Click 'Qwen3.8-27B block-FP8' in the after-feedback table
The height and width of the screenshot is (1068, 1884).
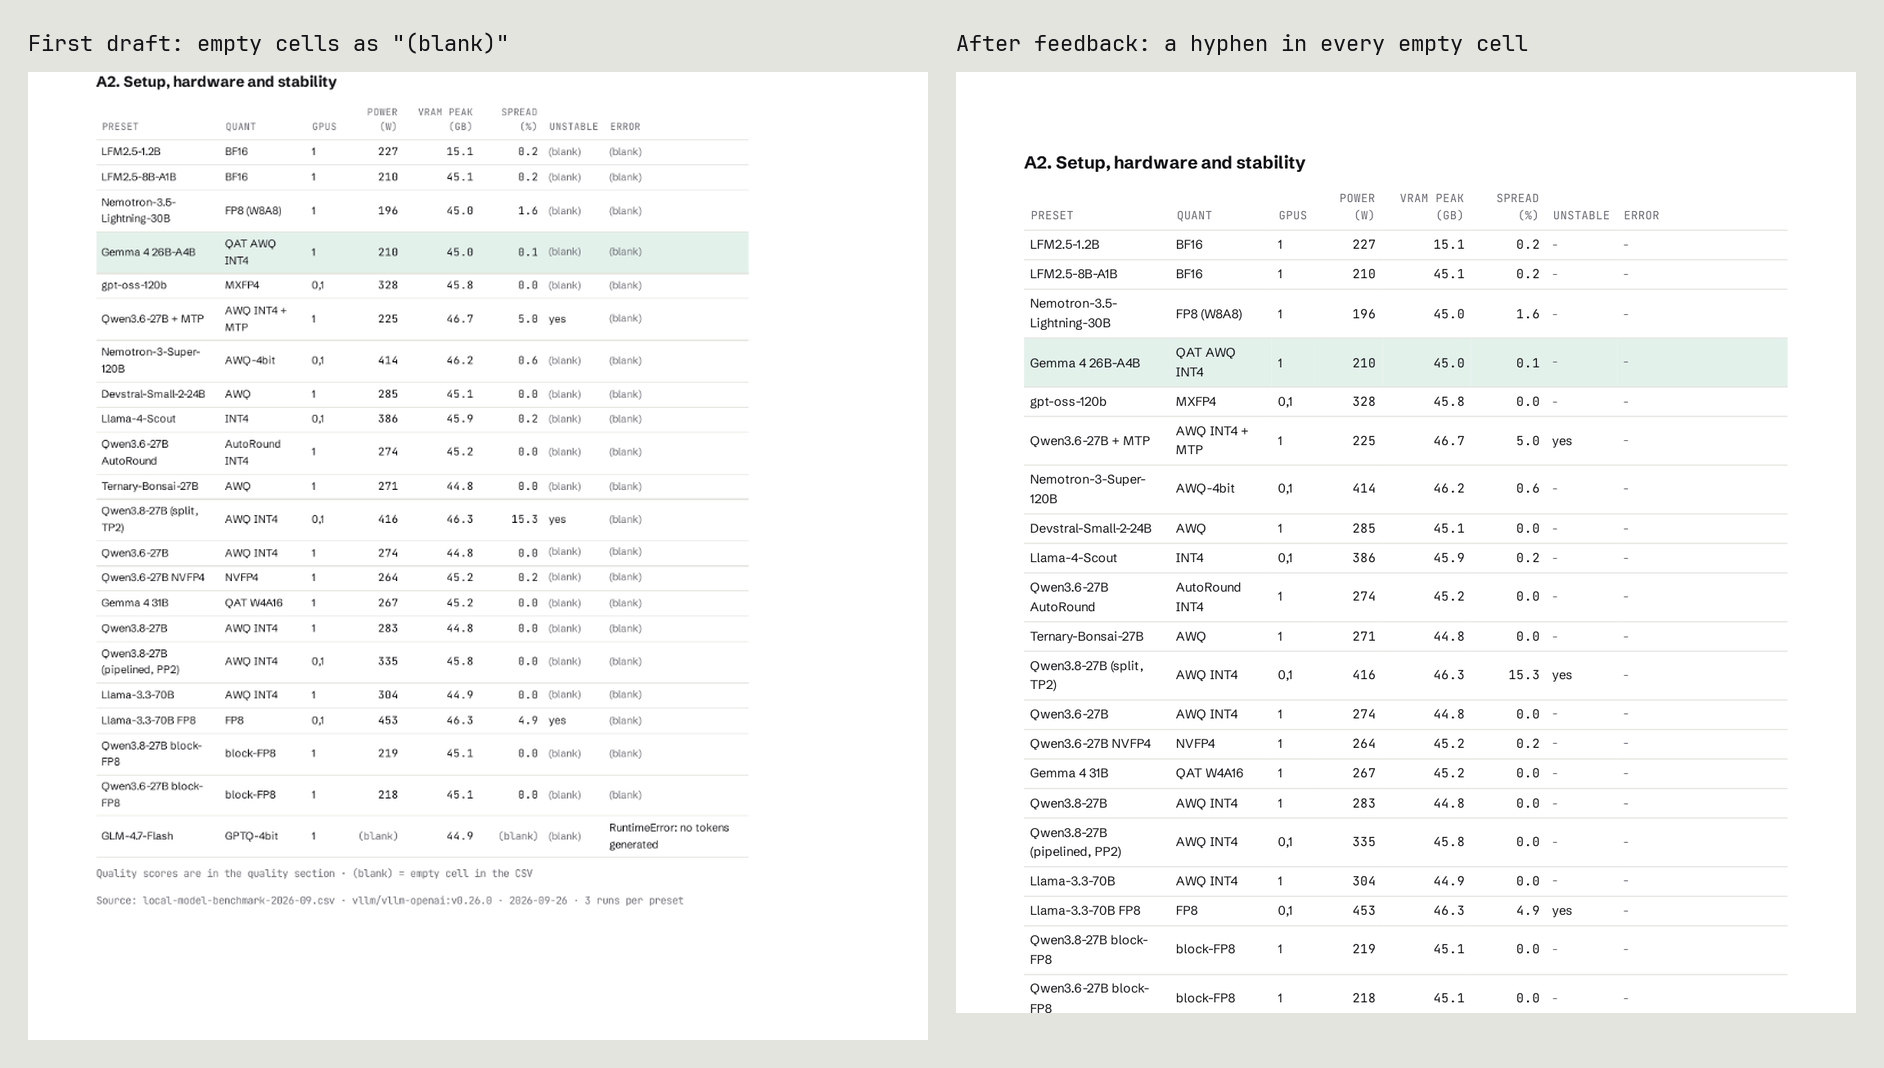click(x=1088, y=950)
